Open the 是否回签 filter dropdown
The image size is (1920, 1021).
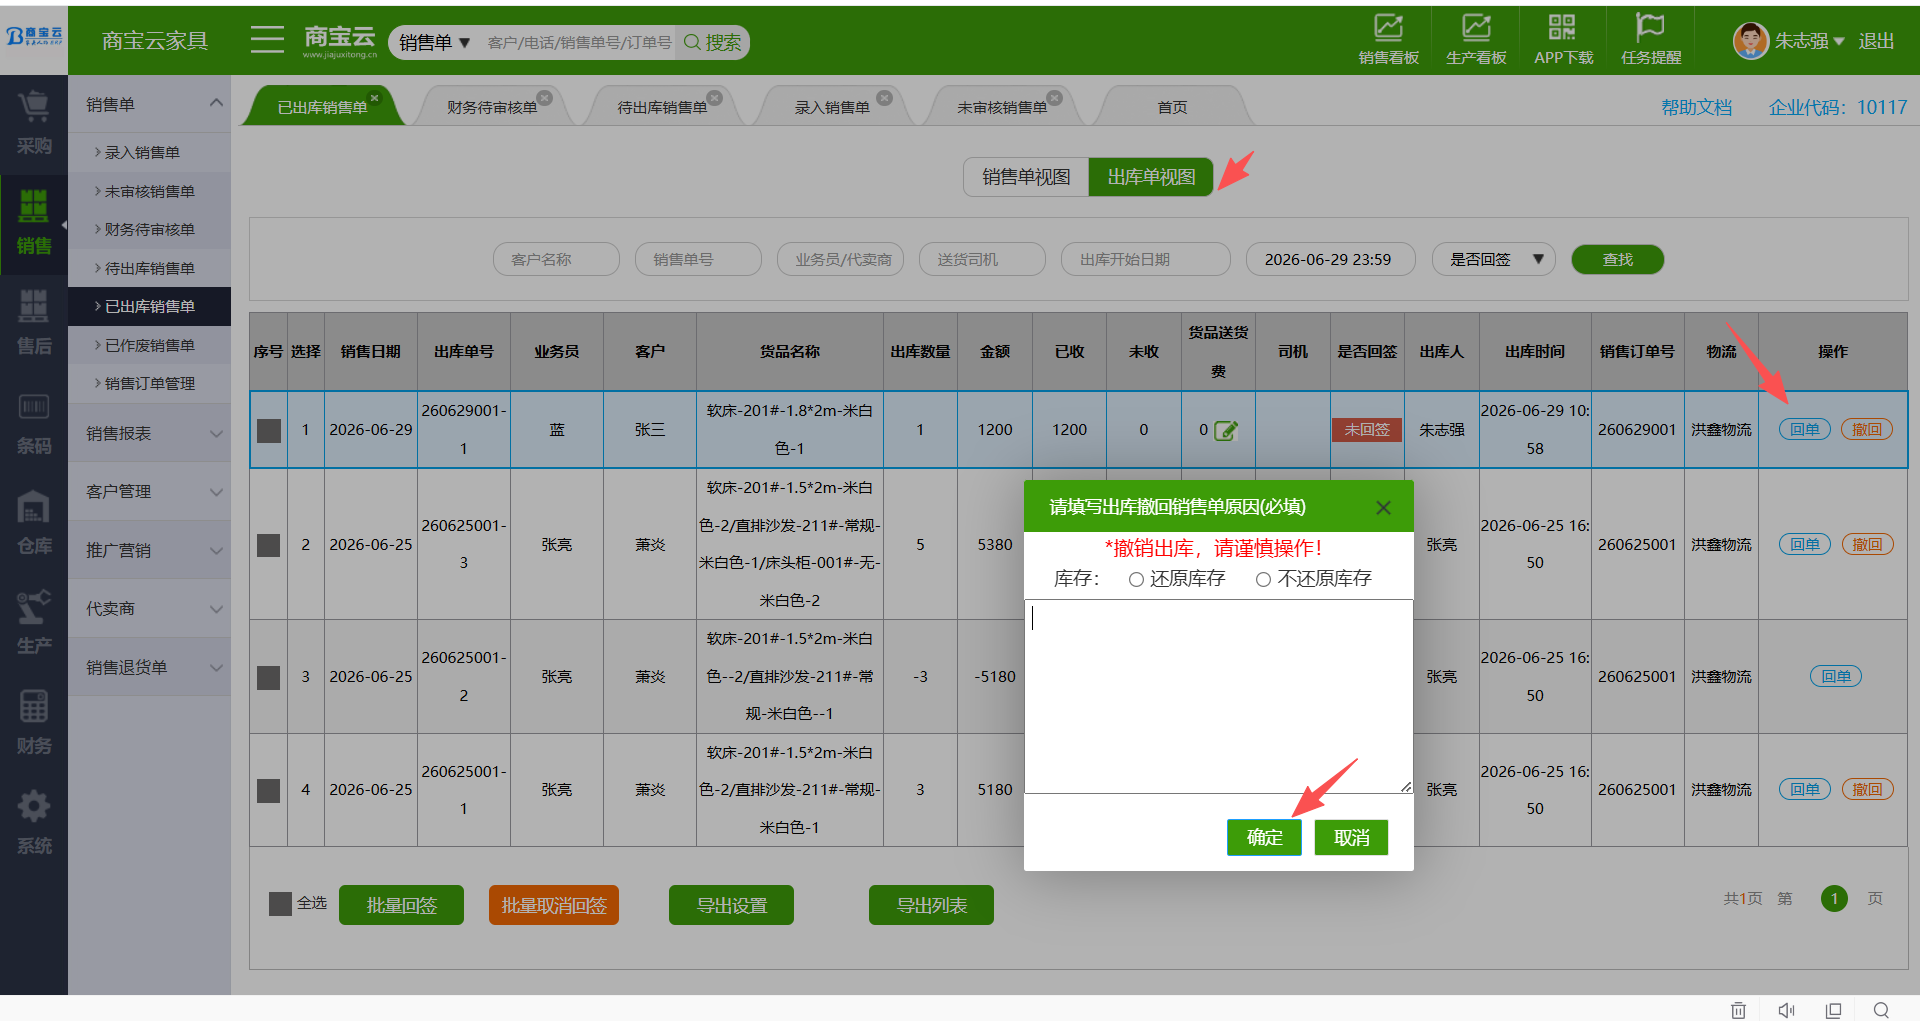point(1494,260)
